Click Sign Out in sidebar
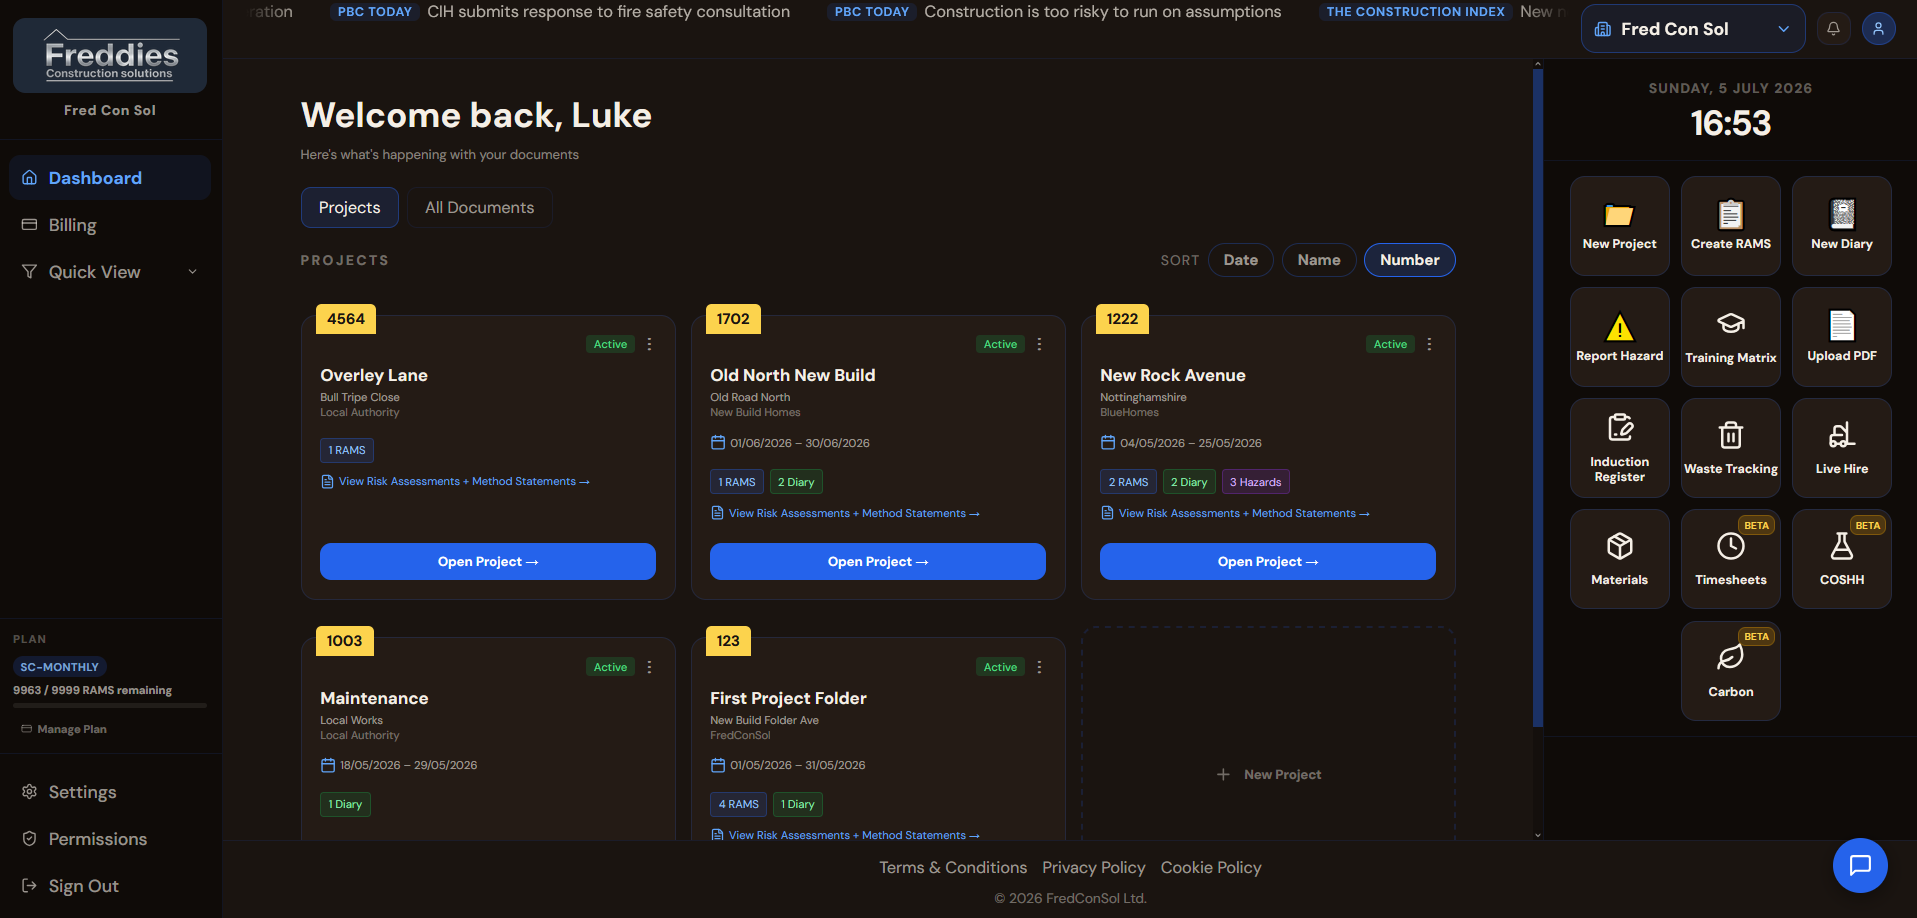This screenshot has width=1917, height=918. click(110, 886)
